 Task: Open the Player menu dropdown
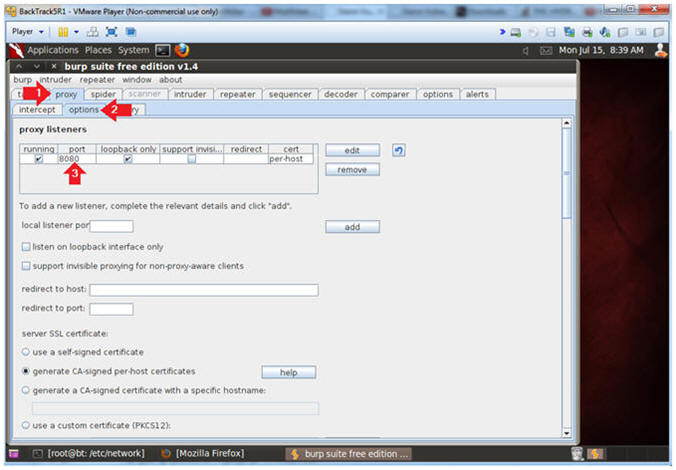click(28, 31)
